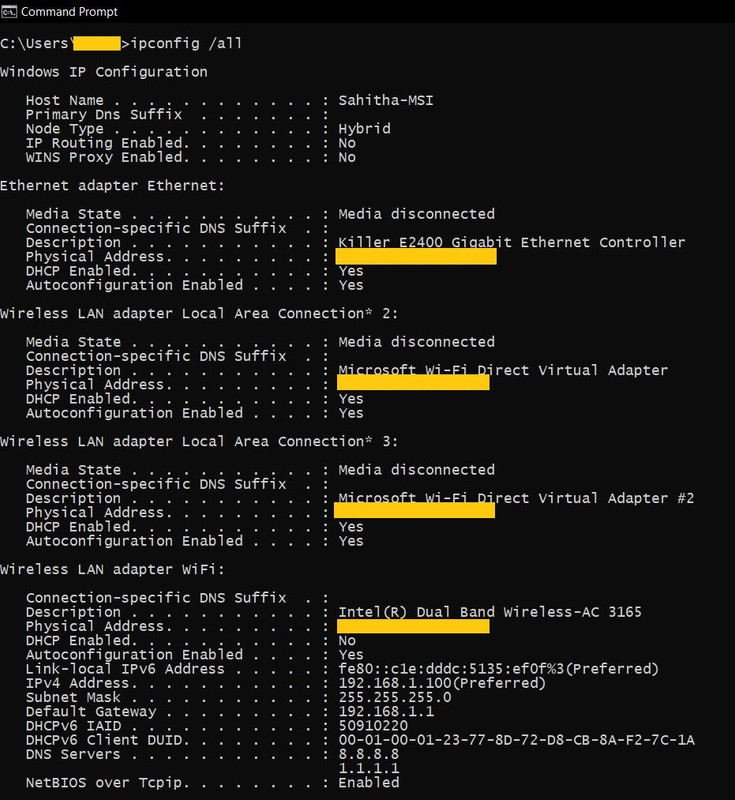735x800 pixels.
Task: Click the DHCPv6 Client DUID value
Action: 516,740
